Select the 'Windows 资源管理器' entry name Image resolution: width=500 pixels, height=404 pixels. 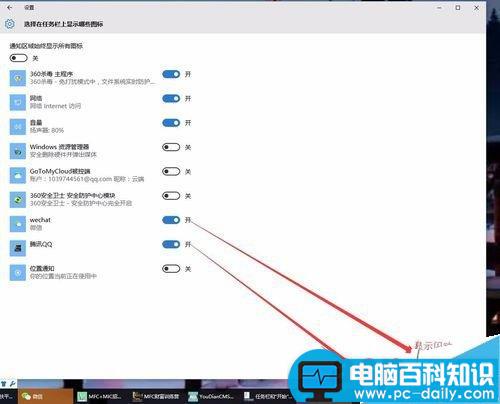[x=60, y=147]
